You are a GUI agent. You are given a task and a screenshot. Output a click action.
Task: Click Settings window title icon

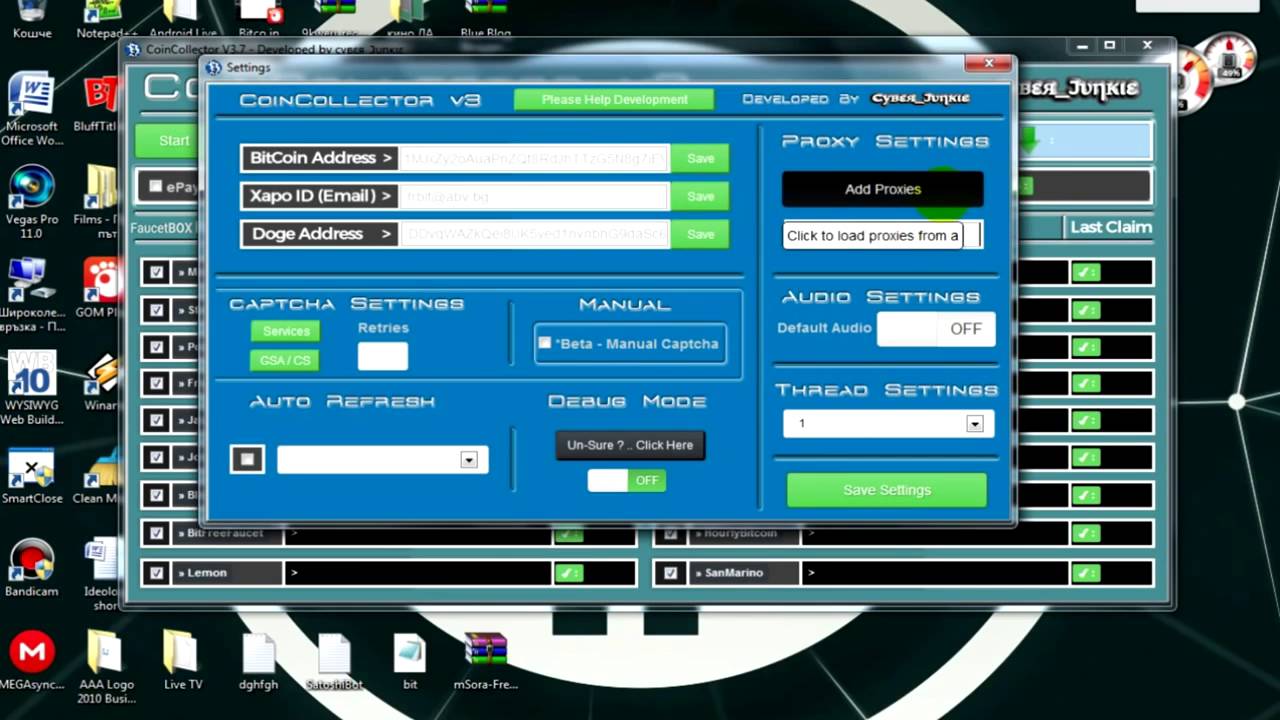[x=212, y=67]
